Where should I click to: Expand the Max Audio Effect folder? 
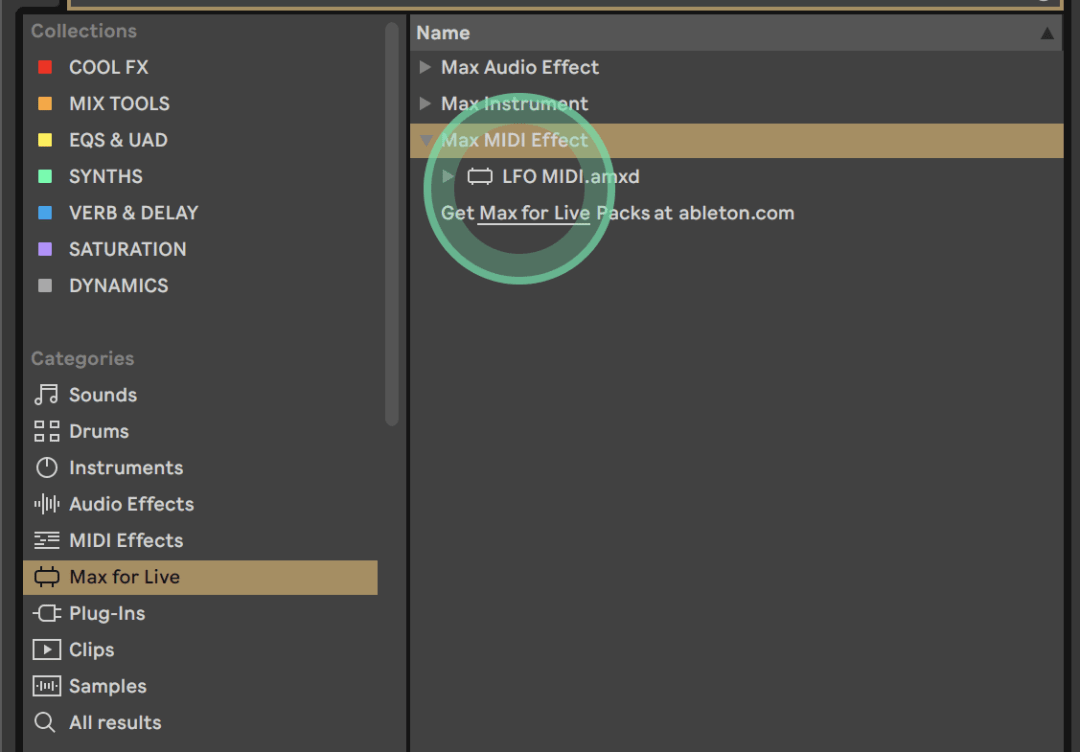(x=425, y=67)
